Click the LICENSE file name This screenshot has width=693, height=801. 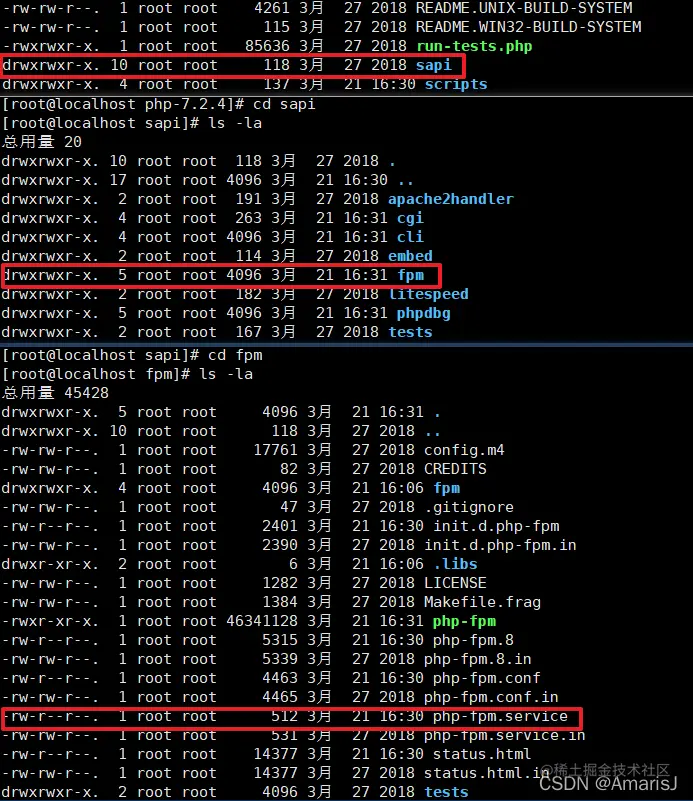point(456,583)
